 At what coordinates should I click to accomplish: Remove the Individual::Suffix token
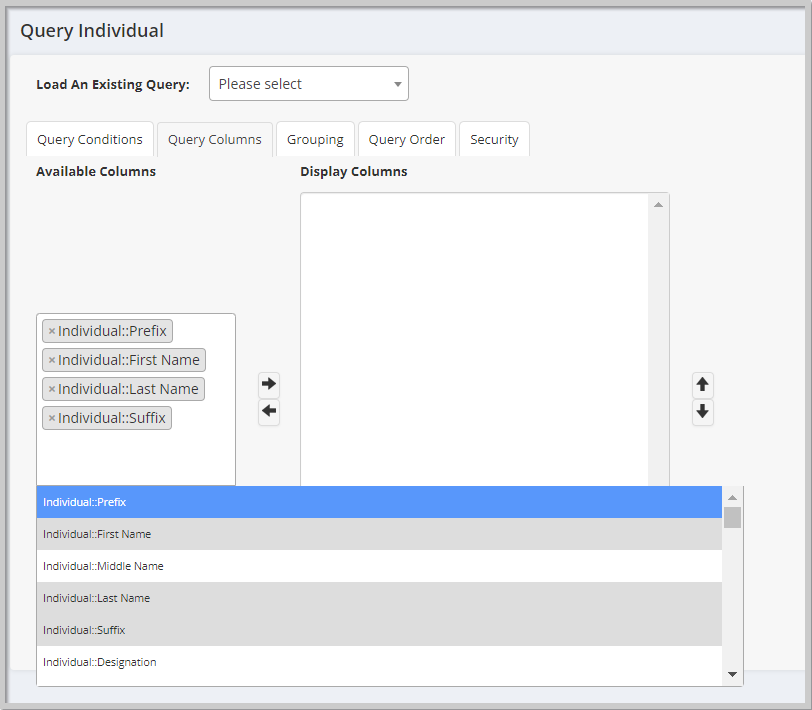[51, 417]
